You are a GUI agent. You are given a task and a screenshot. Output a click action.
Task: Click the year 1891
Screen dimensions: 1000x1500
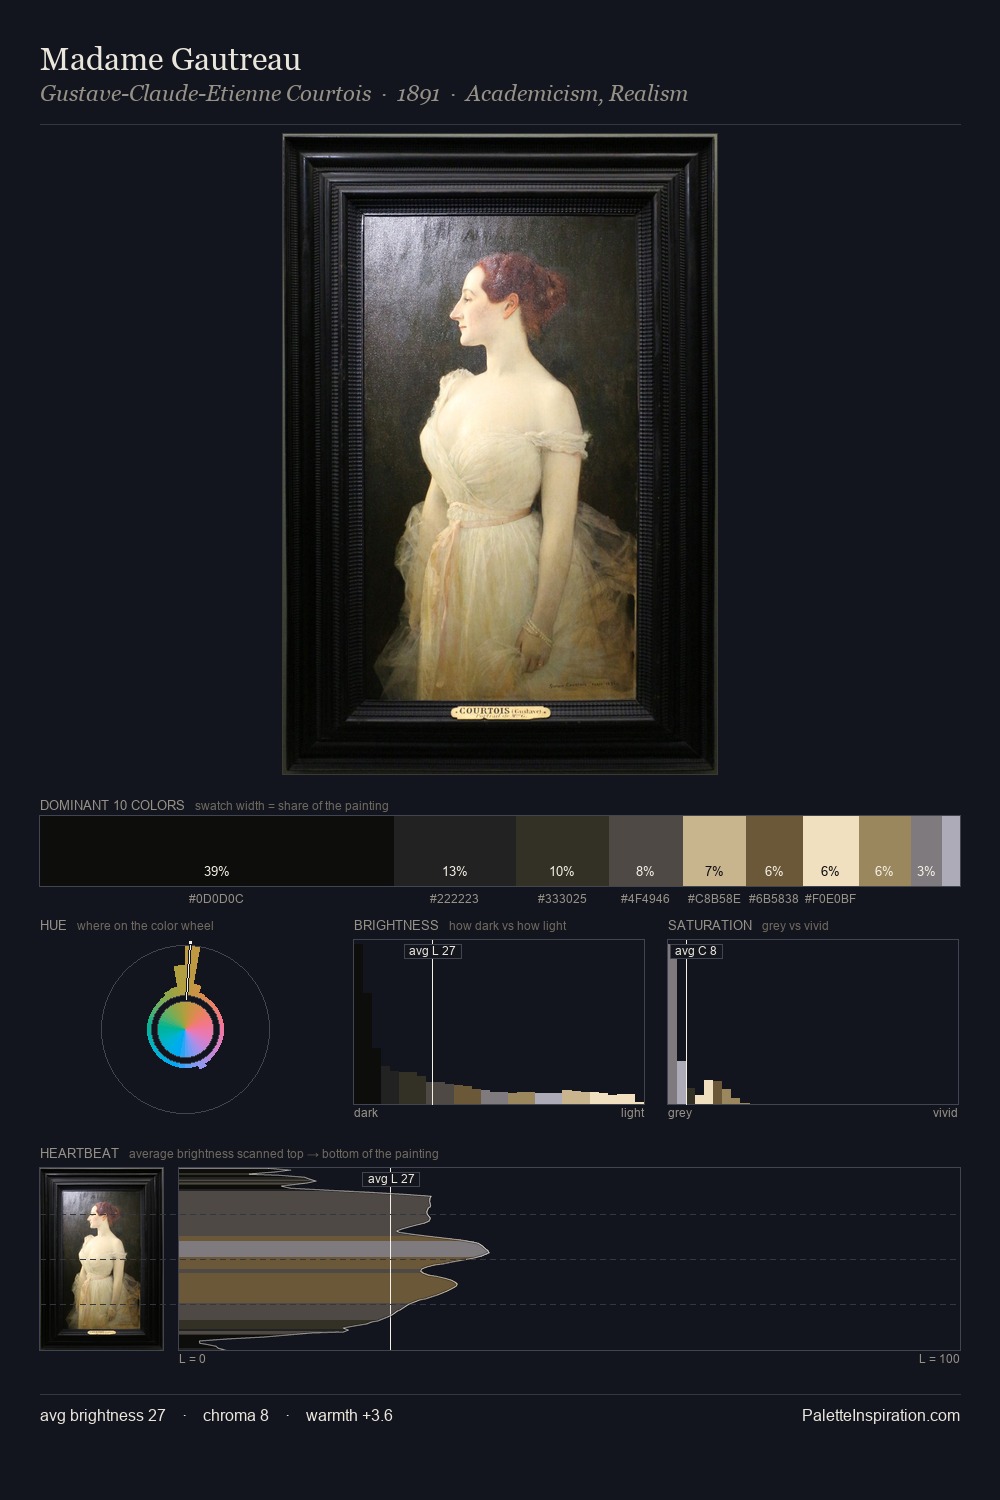418,94
